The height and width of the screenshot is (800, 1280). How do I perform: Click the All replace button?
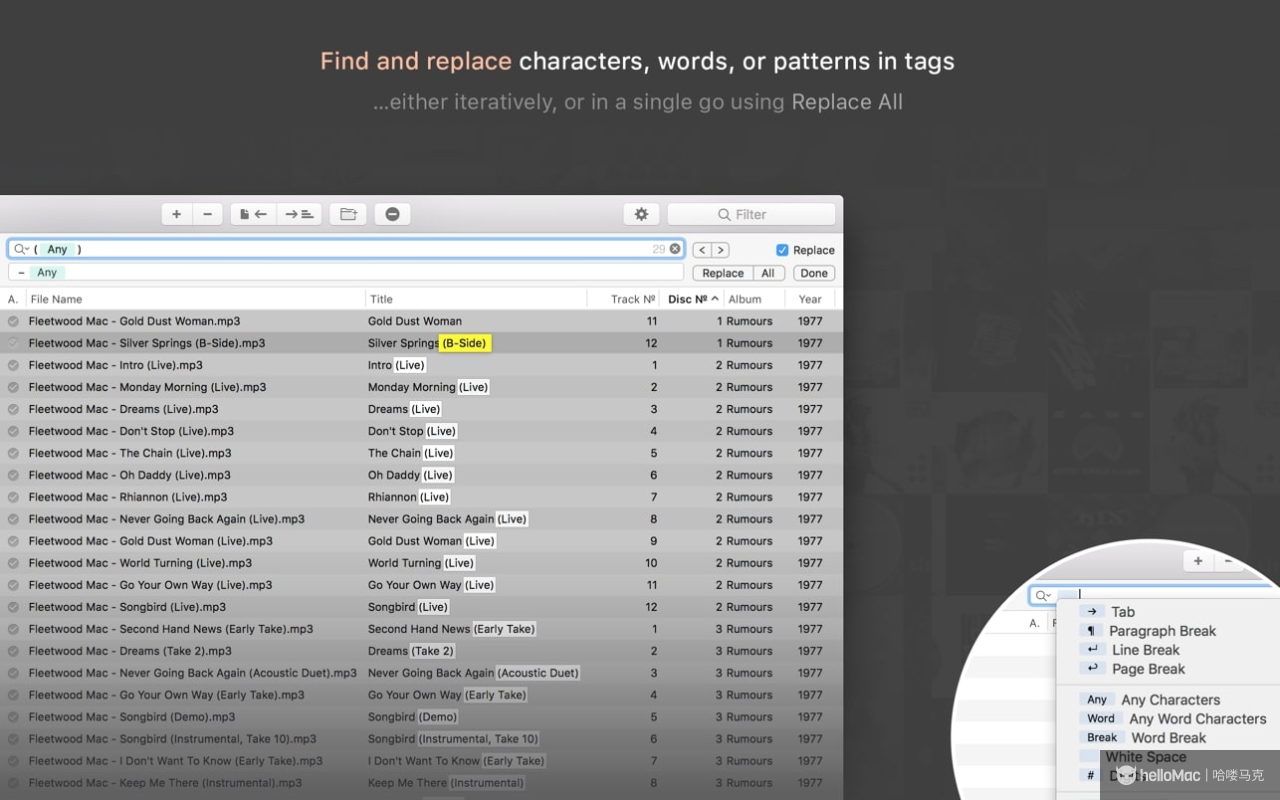(768, 273)
